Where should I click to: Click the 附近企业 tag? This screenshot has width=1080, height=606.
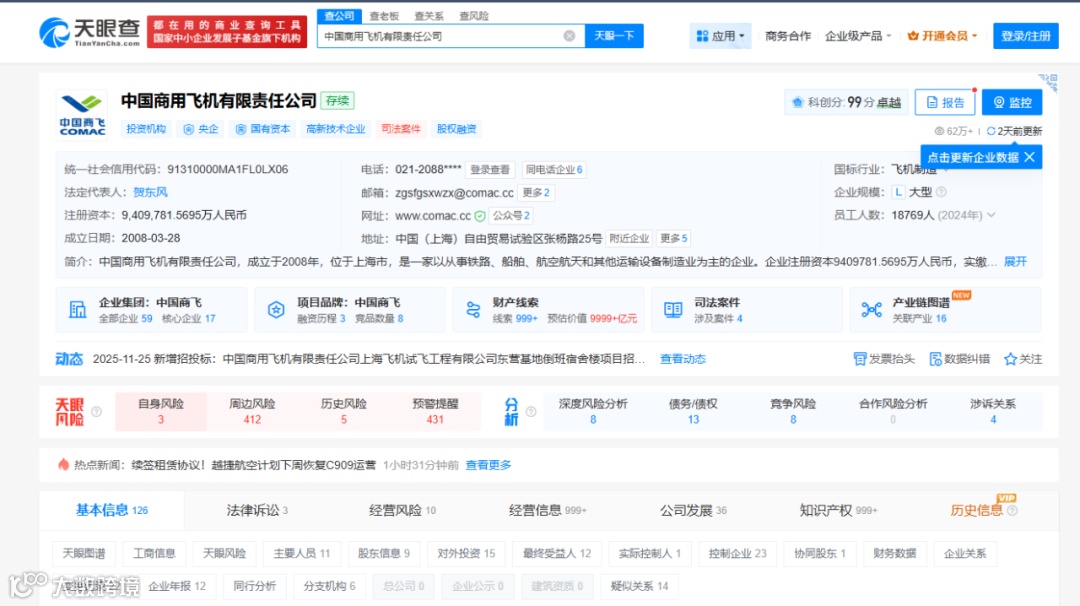pos(629,238)
